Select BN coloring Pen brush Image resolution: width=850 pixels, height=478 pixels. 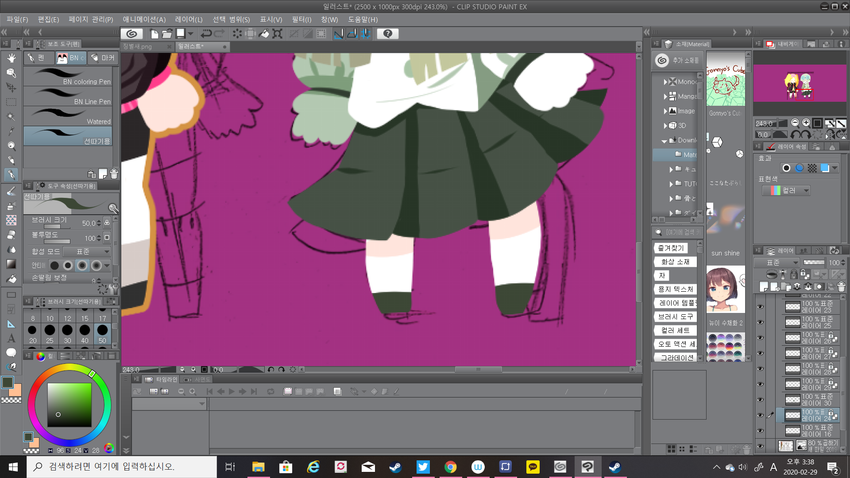click(68, 76)
